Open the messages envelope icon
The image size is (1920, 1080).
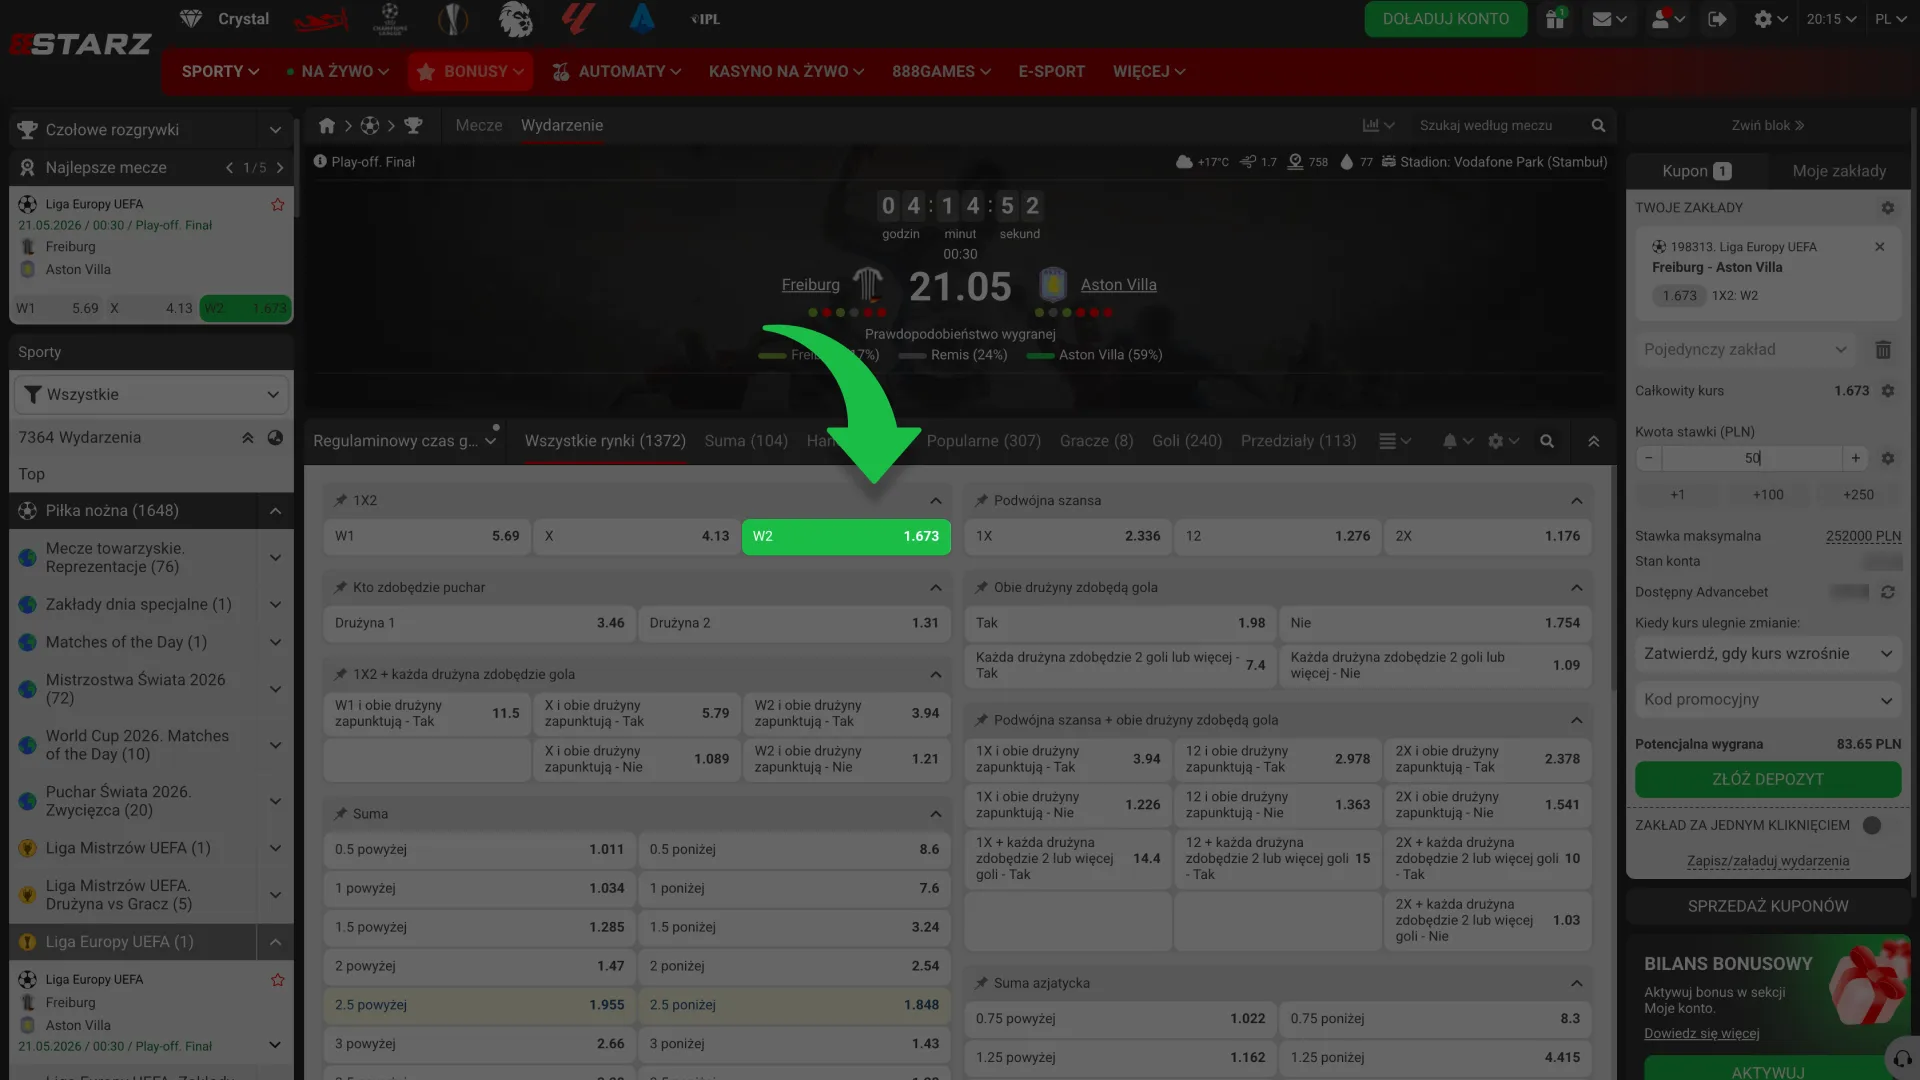coord(1609,19)
